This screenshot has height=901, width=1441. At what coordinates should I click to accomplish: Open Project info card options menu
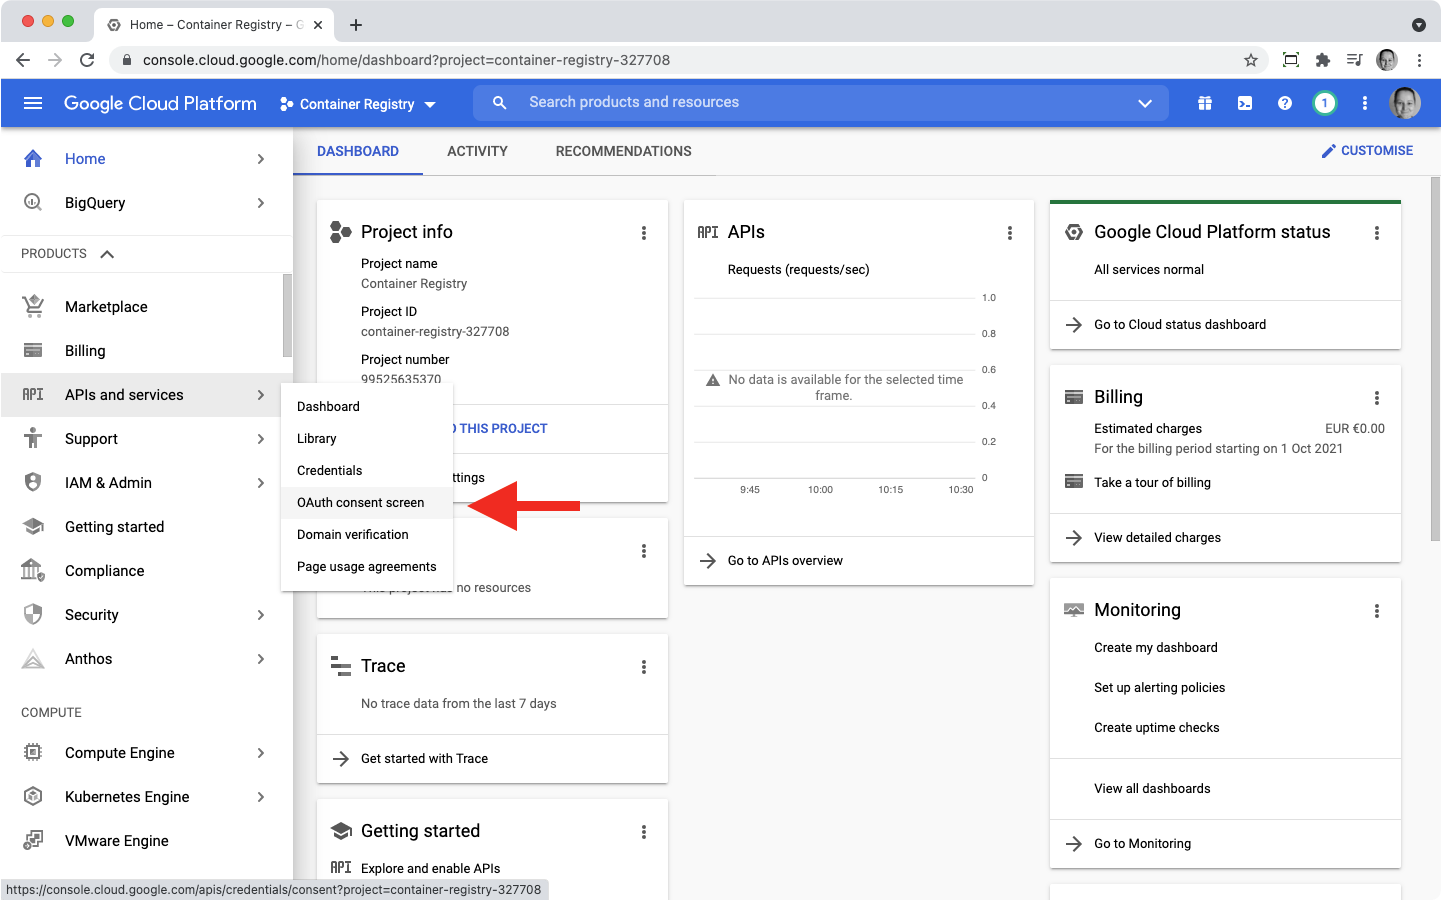(644, 233)
